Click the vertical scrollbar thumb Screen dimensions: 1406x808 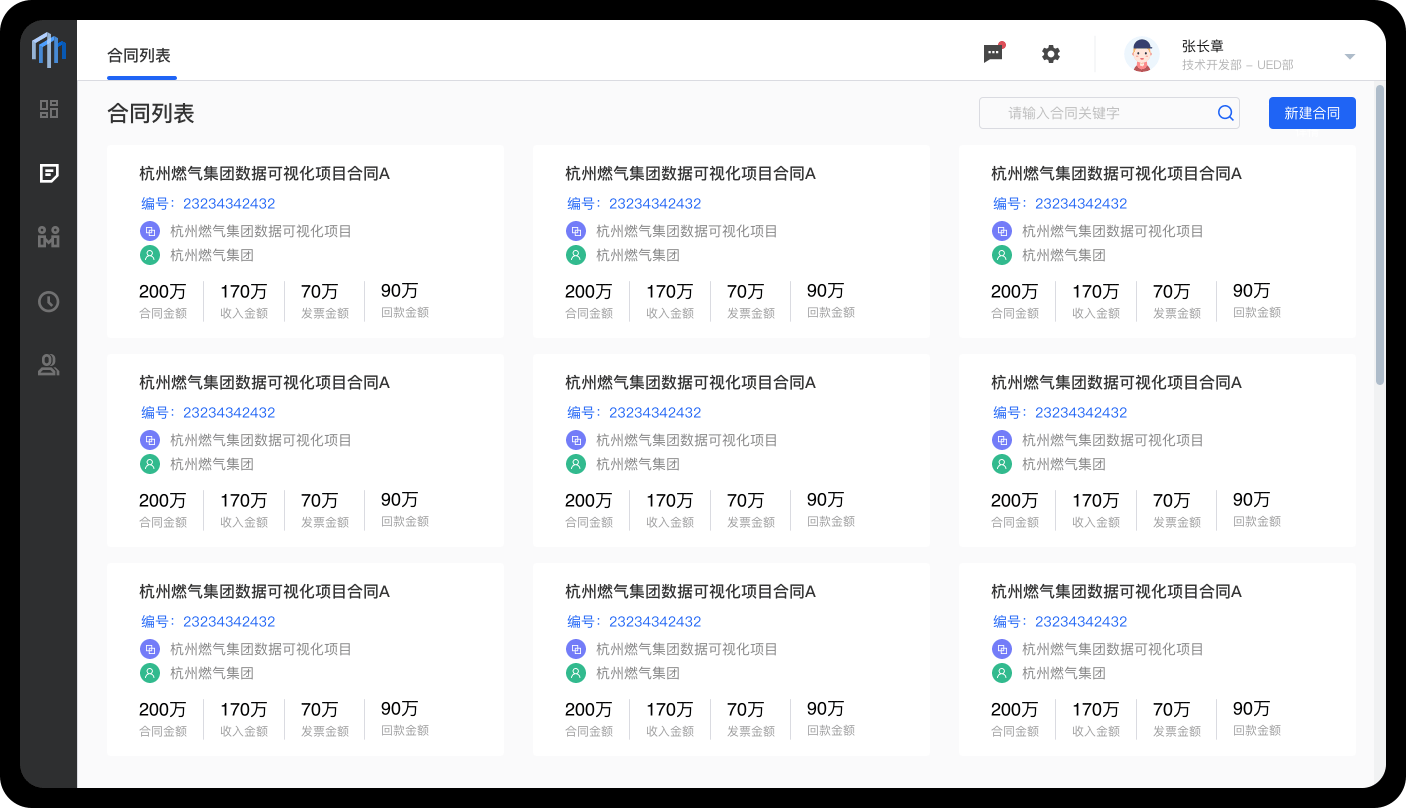tap(1380, 235)
